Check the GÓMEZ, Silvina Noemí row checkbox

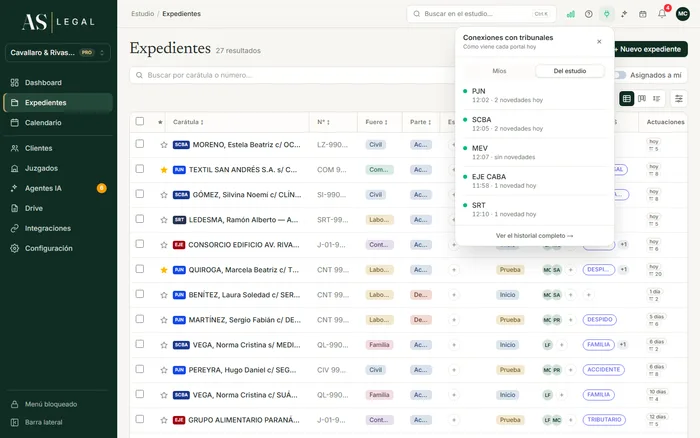(x=140, y=194)
